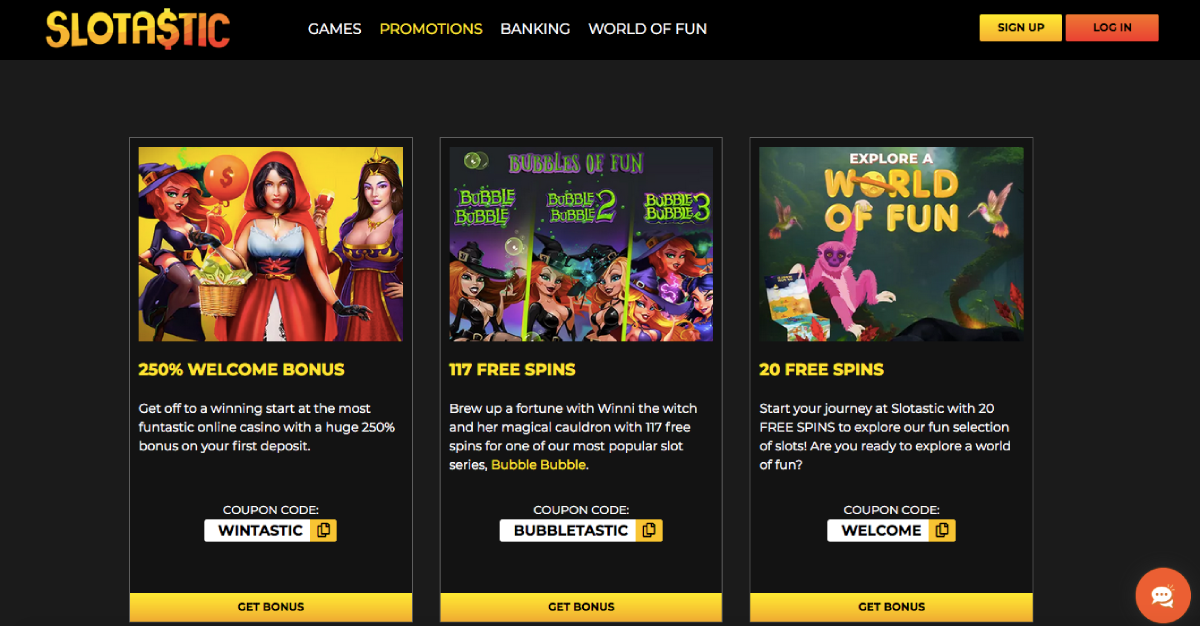Open the World of Fun menu item
The width and height of the screenshot is (1200, 626).
tap(648, 29)
